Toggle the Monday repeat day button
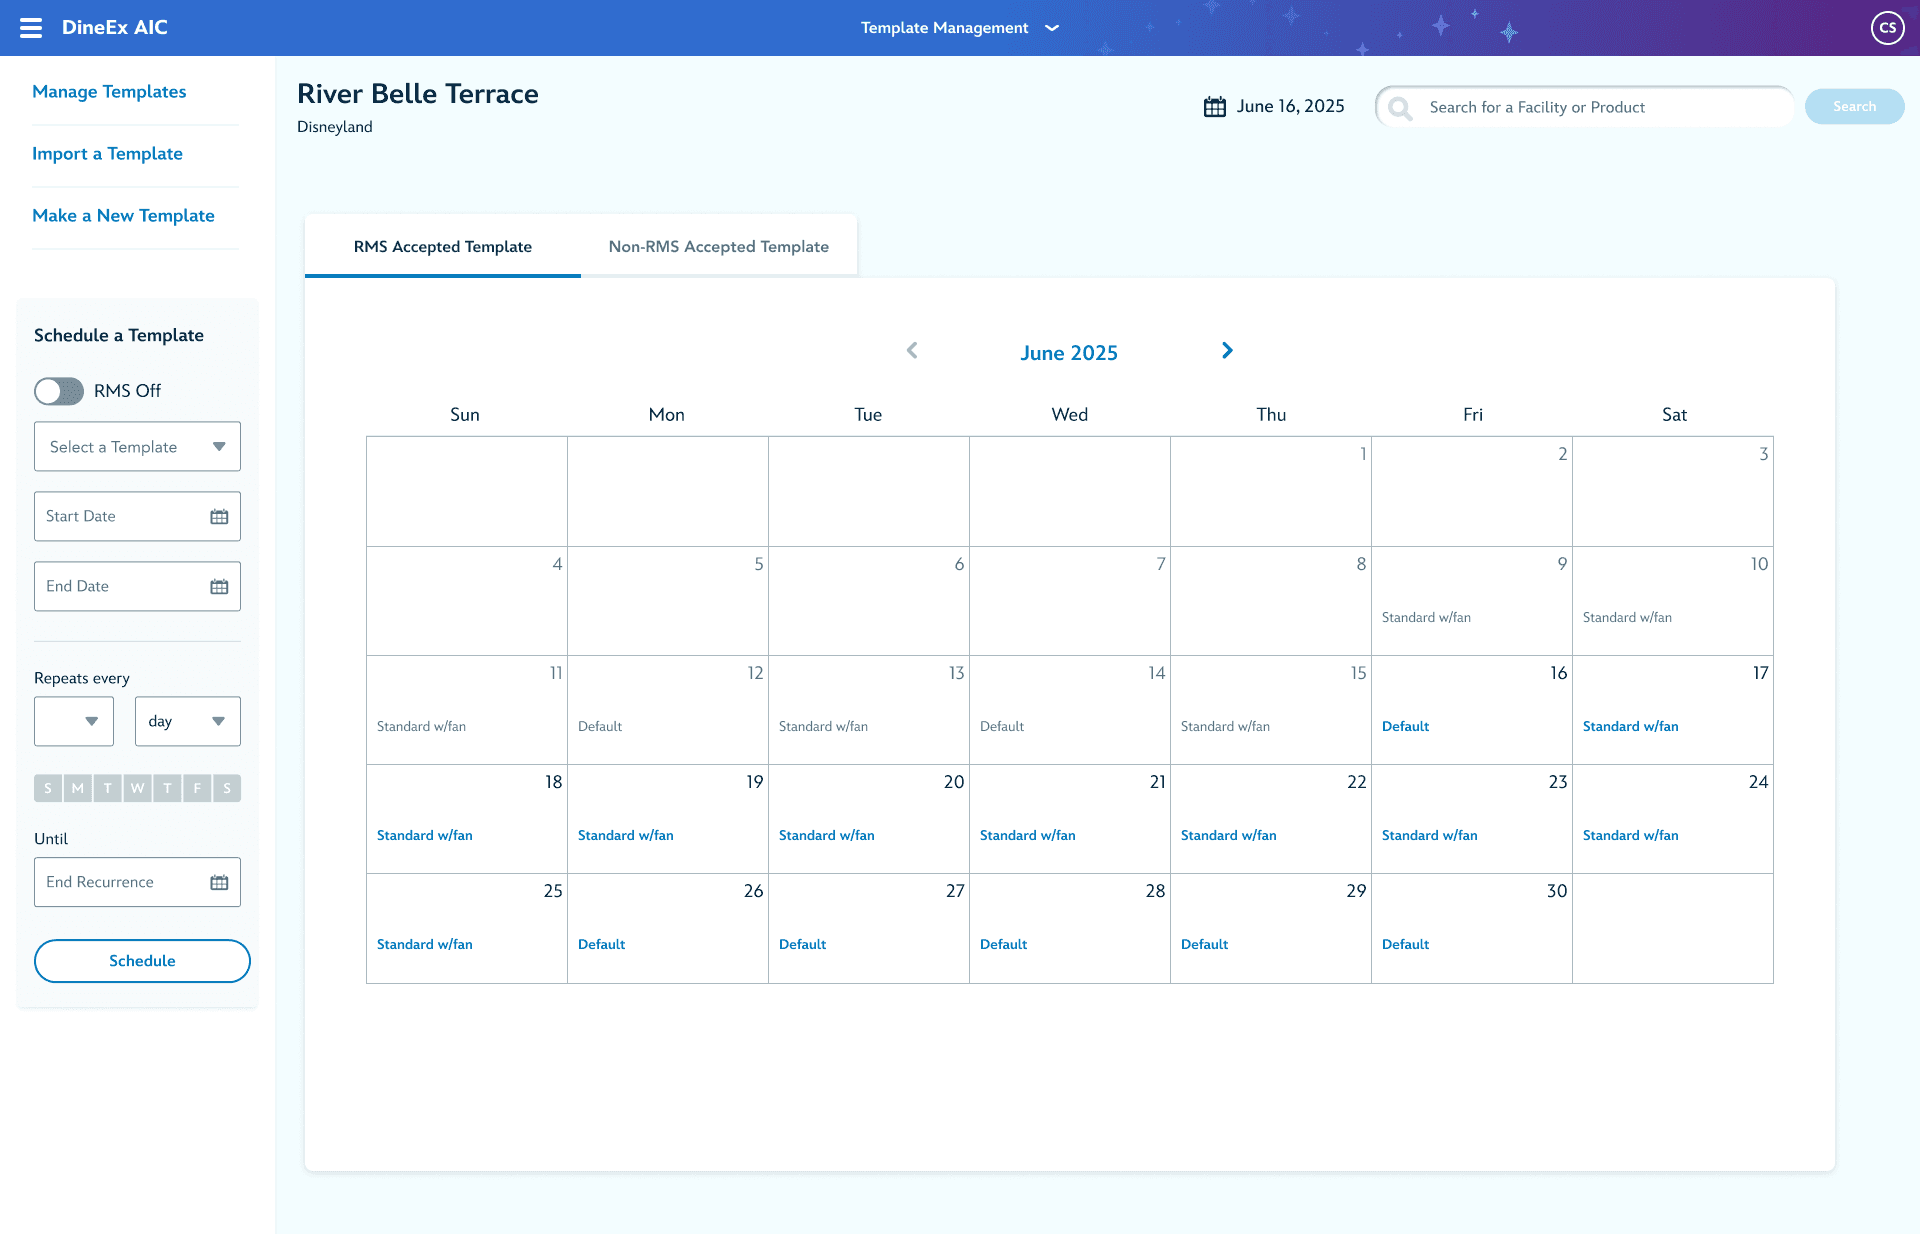Viewport: 1920px width, 1234px height. pos(77,788)
